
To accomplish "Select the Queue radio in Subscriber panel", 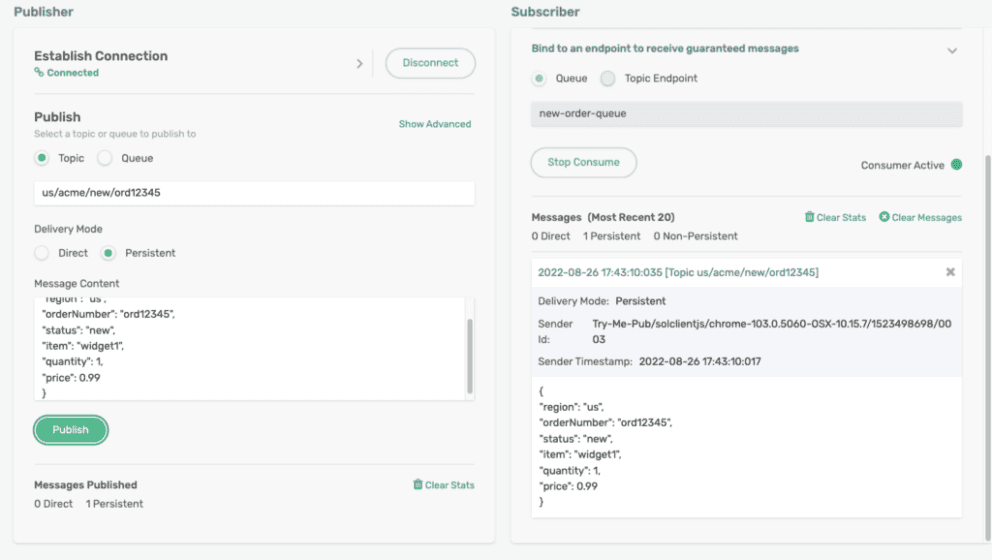I will 539,78.
